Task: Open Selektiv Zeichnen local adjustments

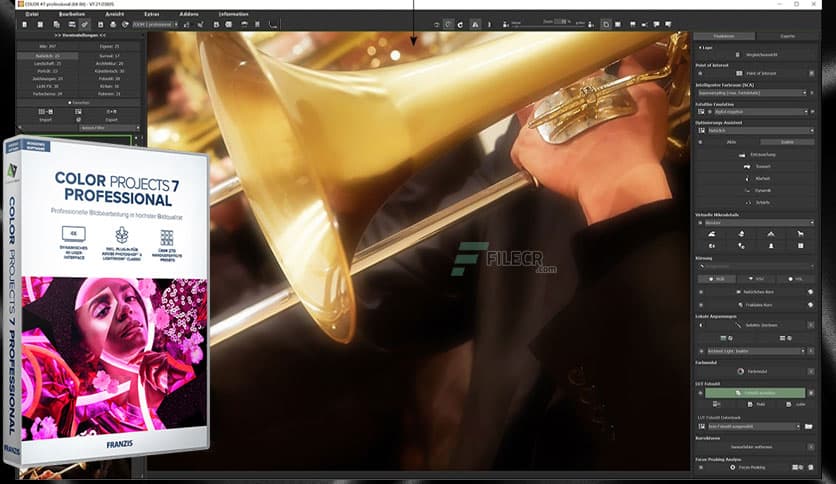Action: pos(757,325)
